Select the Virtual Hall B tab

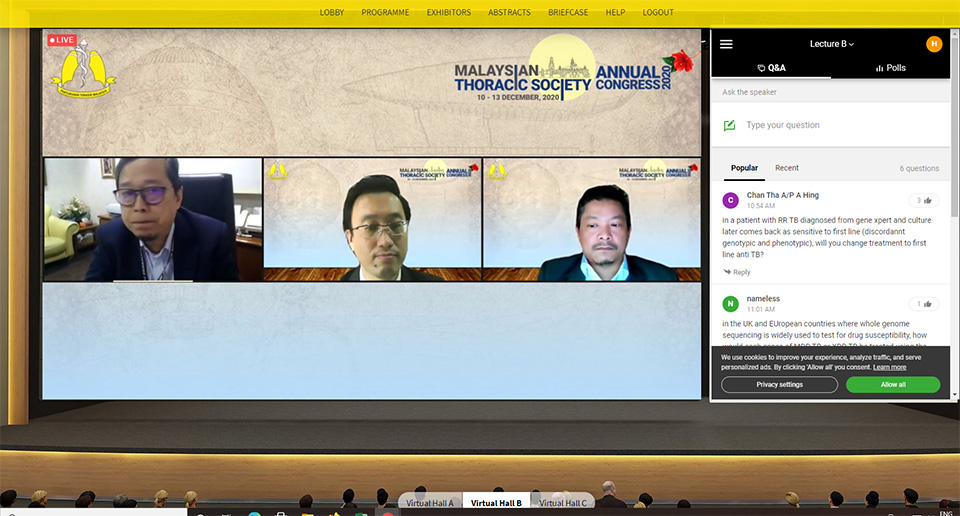496,503
